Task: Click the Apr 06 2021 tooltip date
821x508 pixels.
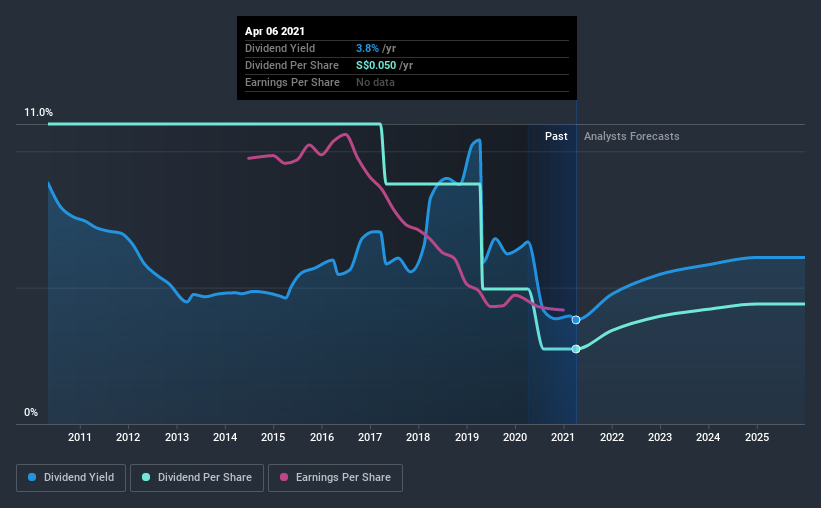Action: click(275, 31)
